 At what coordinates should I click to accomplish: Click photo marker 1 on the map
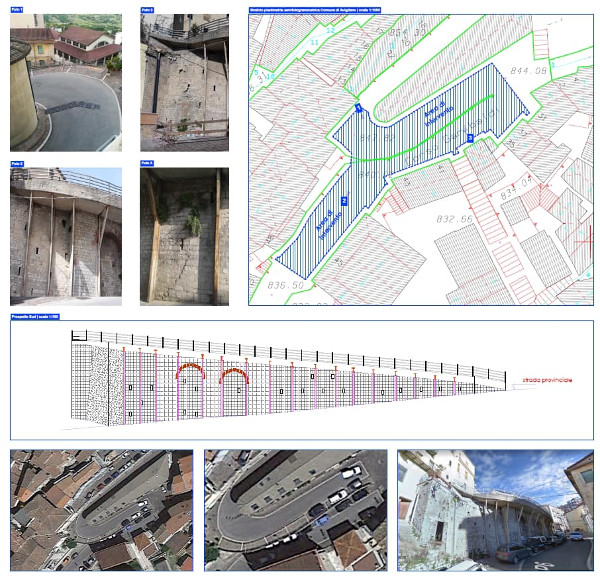tap(358, 107)
